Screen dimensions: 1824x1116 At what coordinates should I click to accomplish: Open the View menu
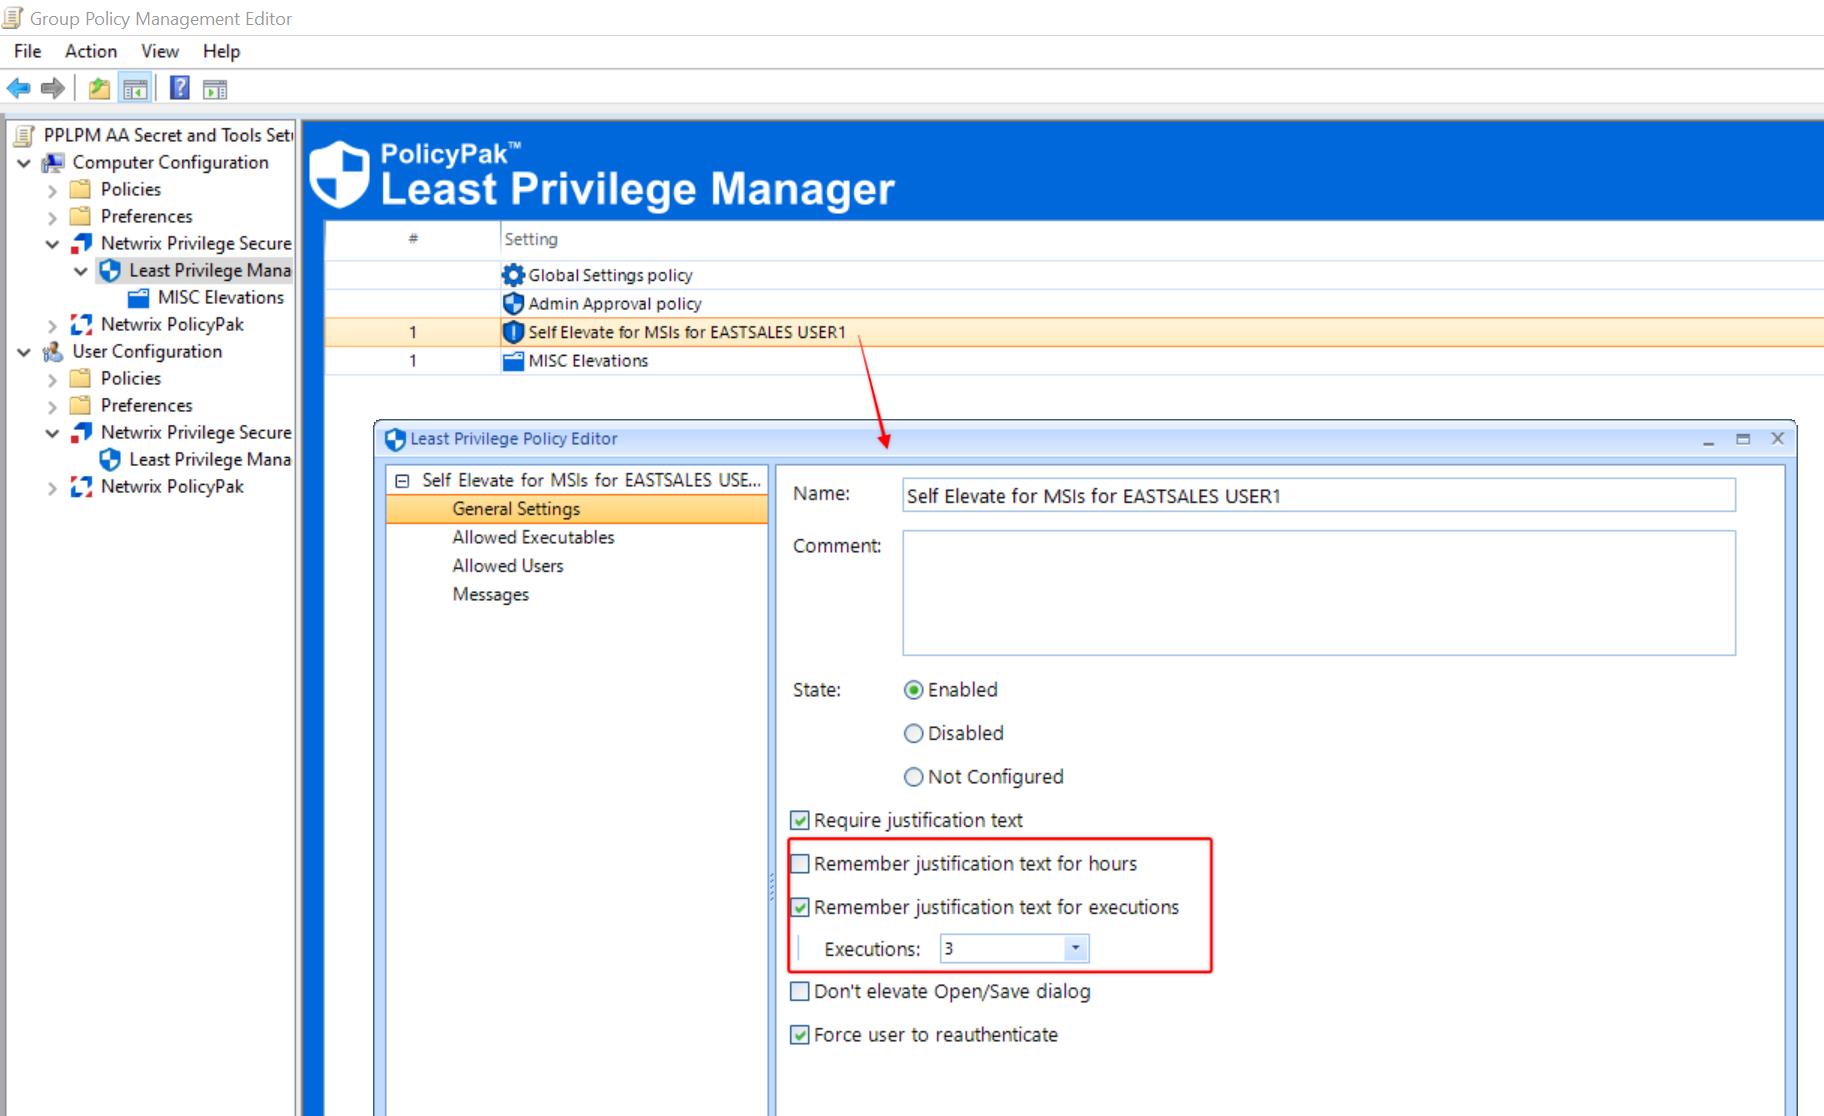159,51
